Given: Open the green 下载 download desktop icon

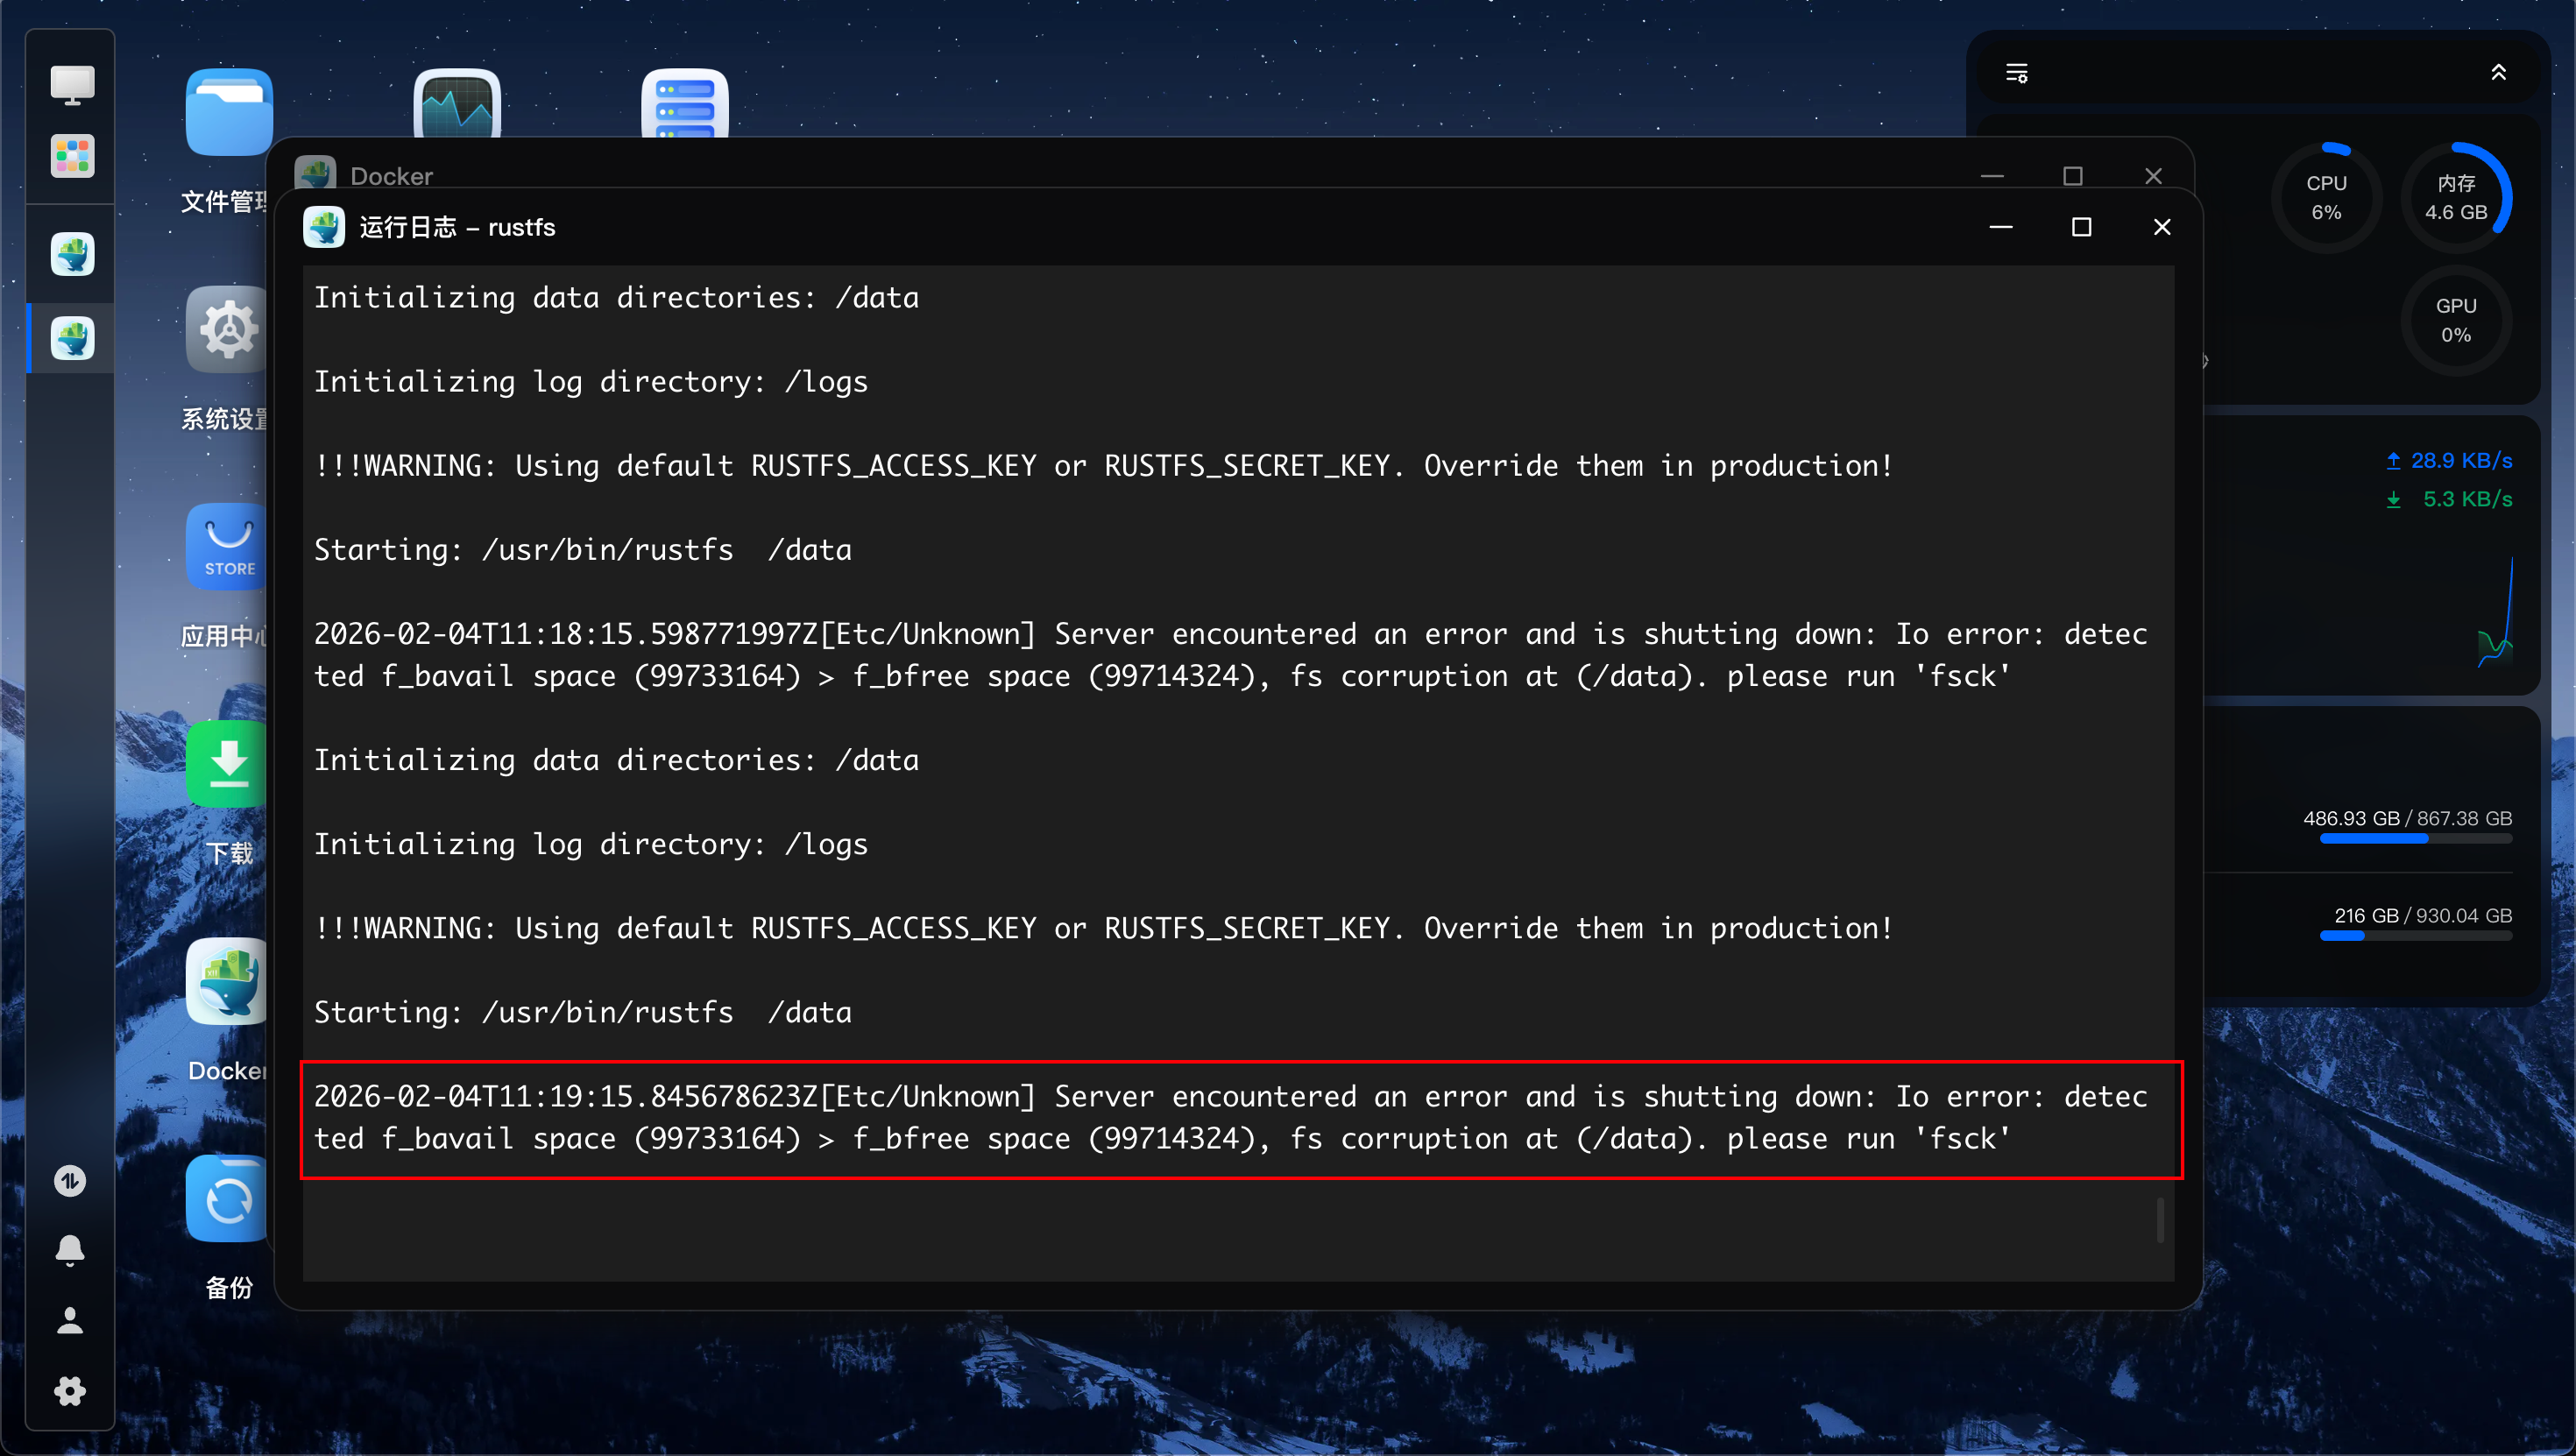Looking at the screenshot, I should (228, 765).
